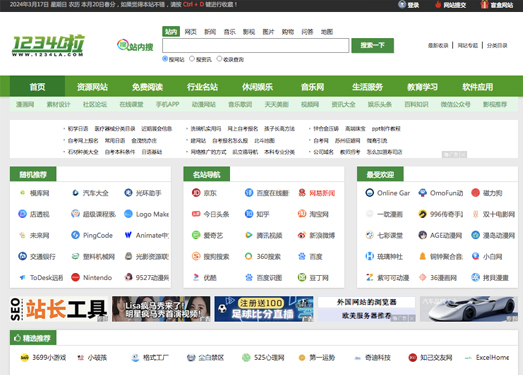523x375 pixels.
Task: Select the 搜资讯 radio button
Action: pyautogui.click(x=192, y=59)
